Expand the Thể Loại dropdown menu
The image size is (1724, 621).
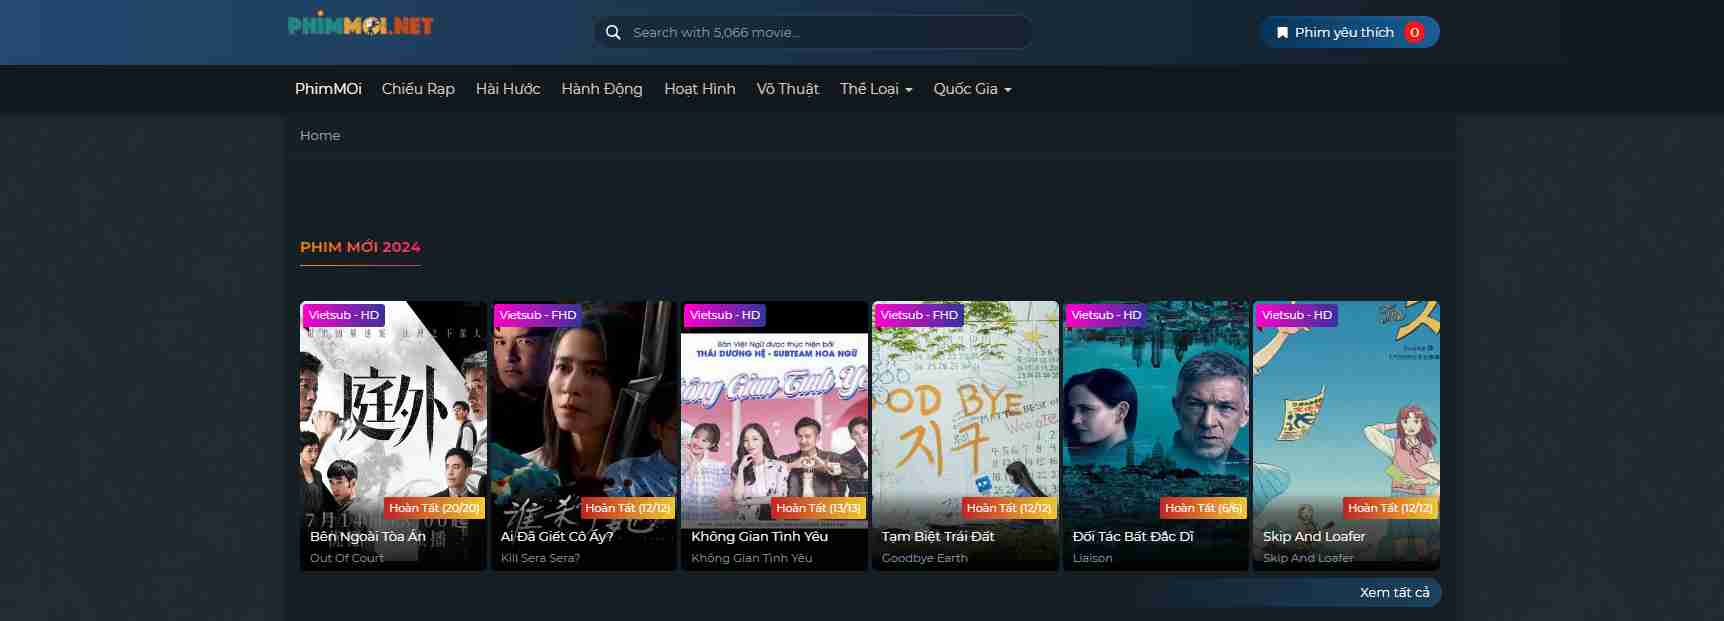tap(876, 89)
